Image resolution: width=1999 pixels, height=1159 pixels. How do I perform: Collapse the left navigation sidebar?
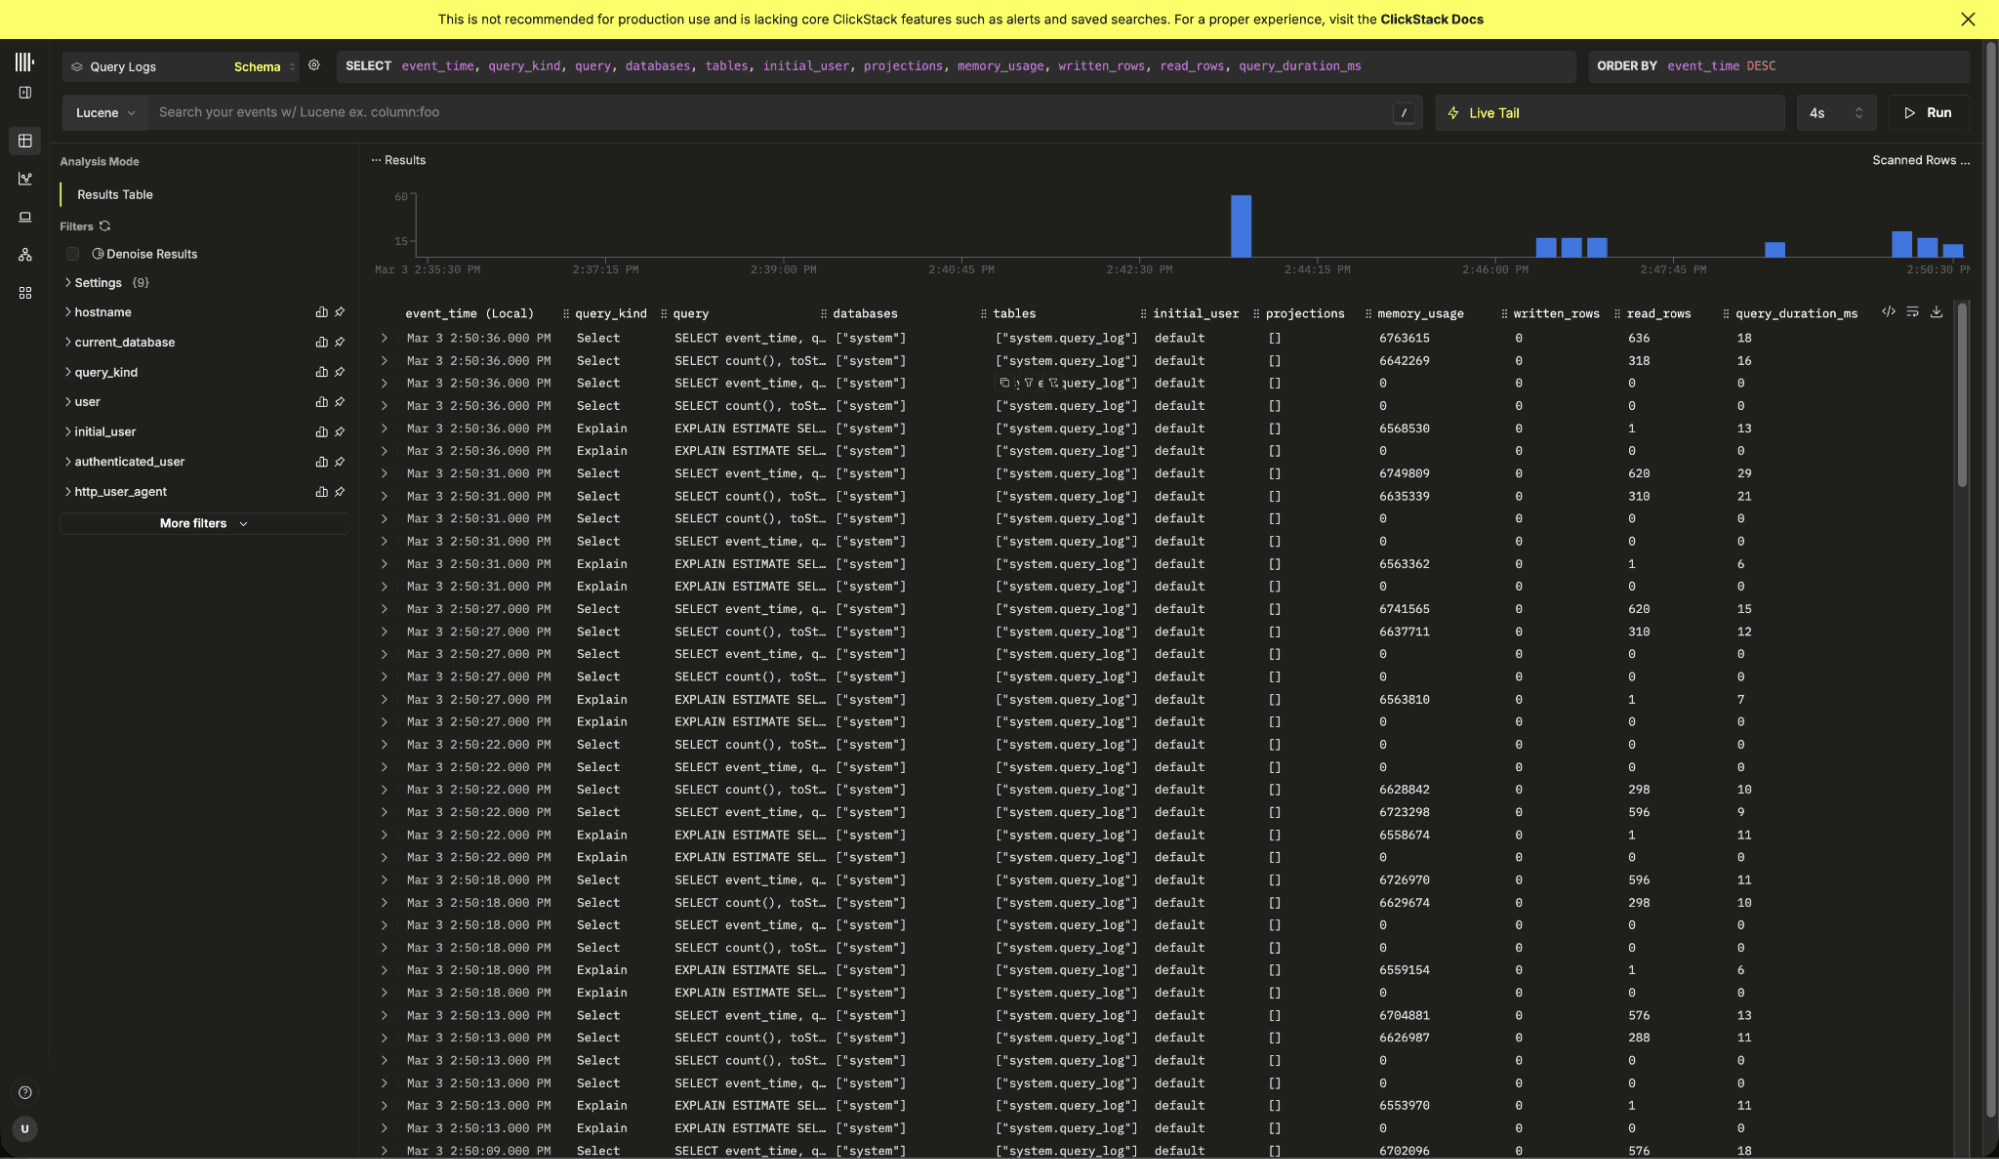pyautogui.click(x=25, y=93)
